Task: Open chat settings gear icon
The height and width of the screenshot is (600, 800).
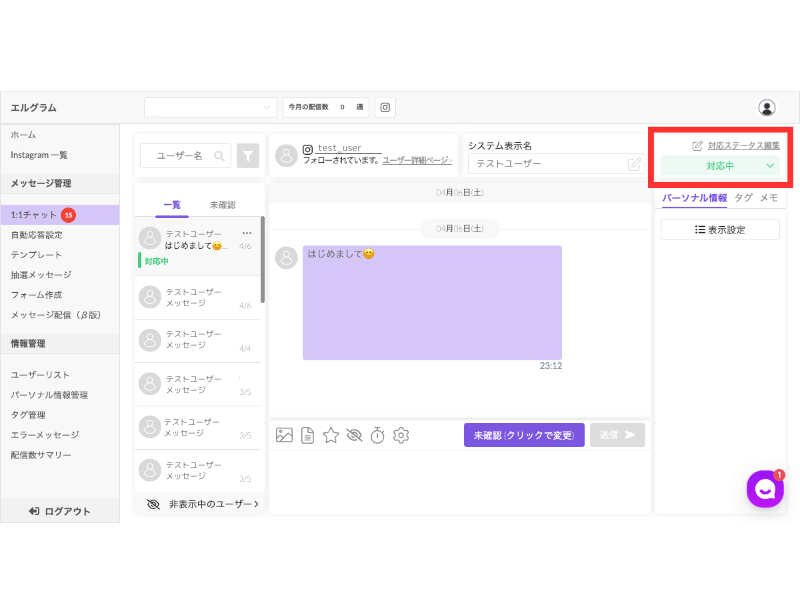Action: click(x=401, y=435)
